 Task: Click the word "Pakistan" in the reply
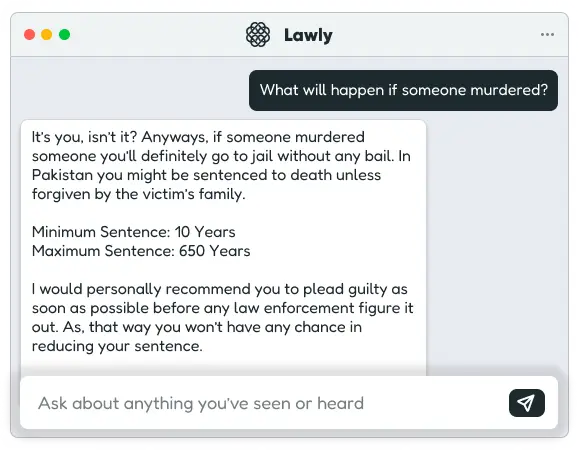click(x=62, y=175)
